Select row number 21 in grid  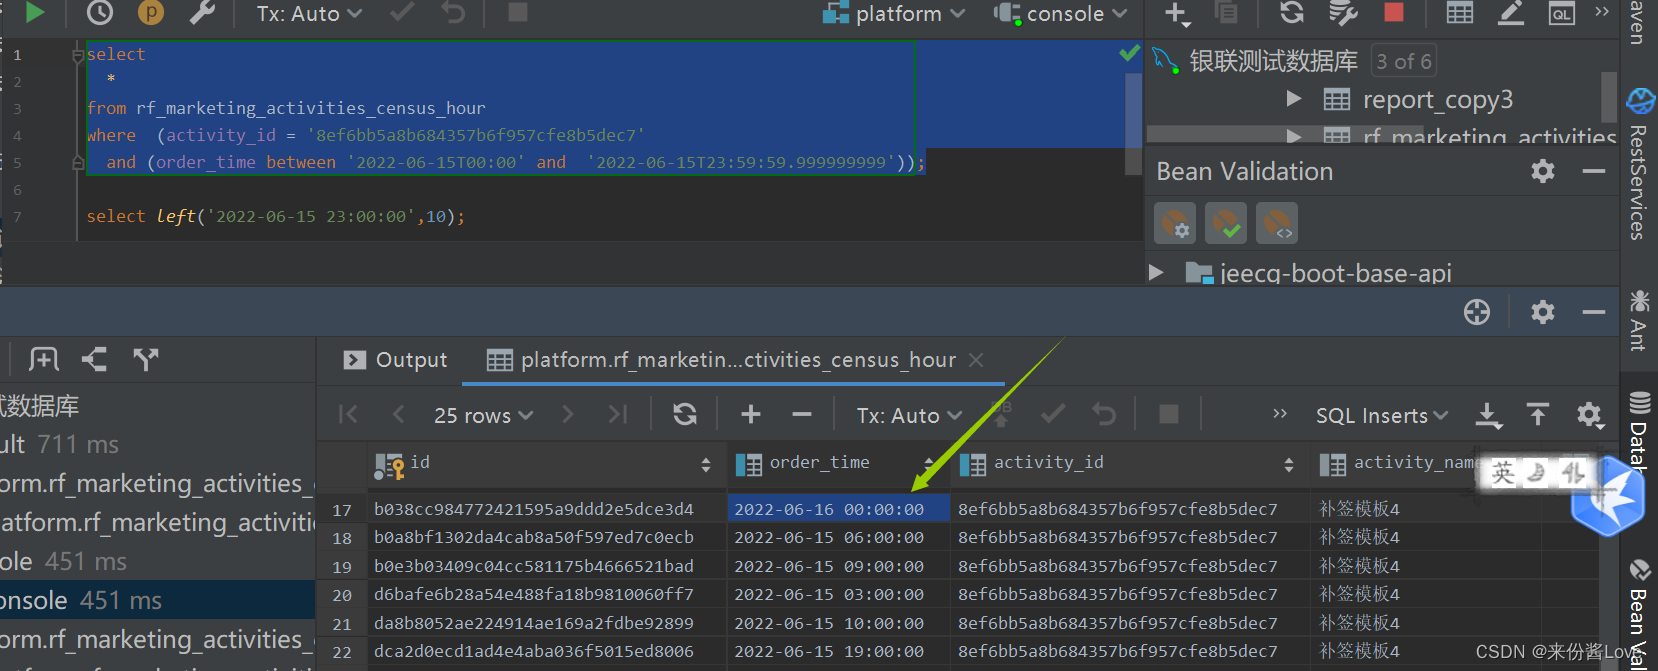point(342,624)
